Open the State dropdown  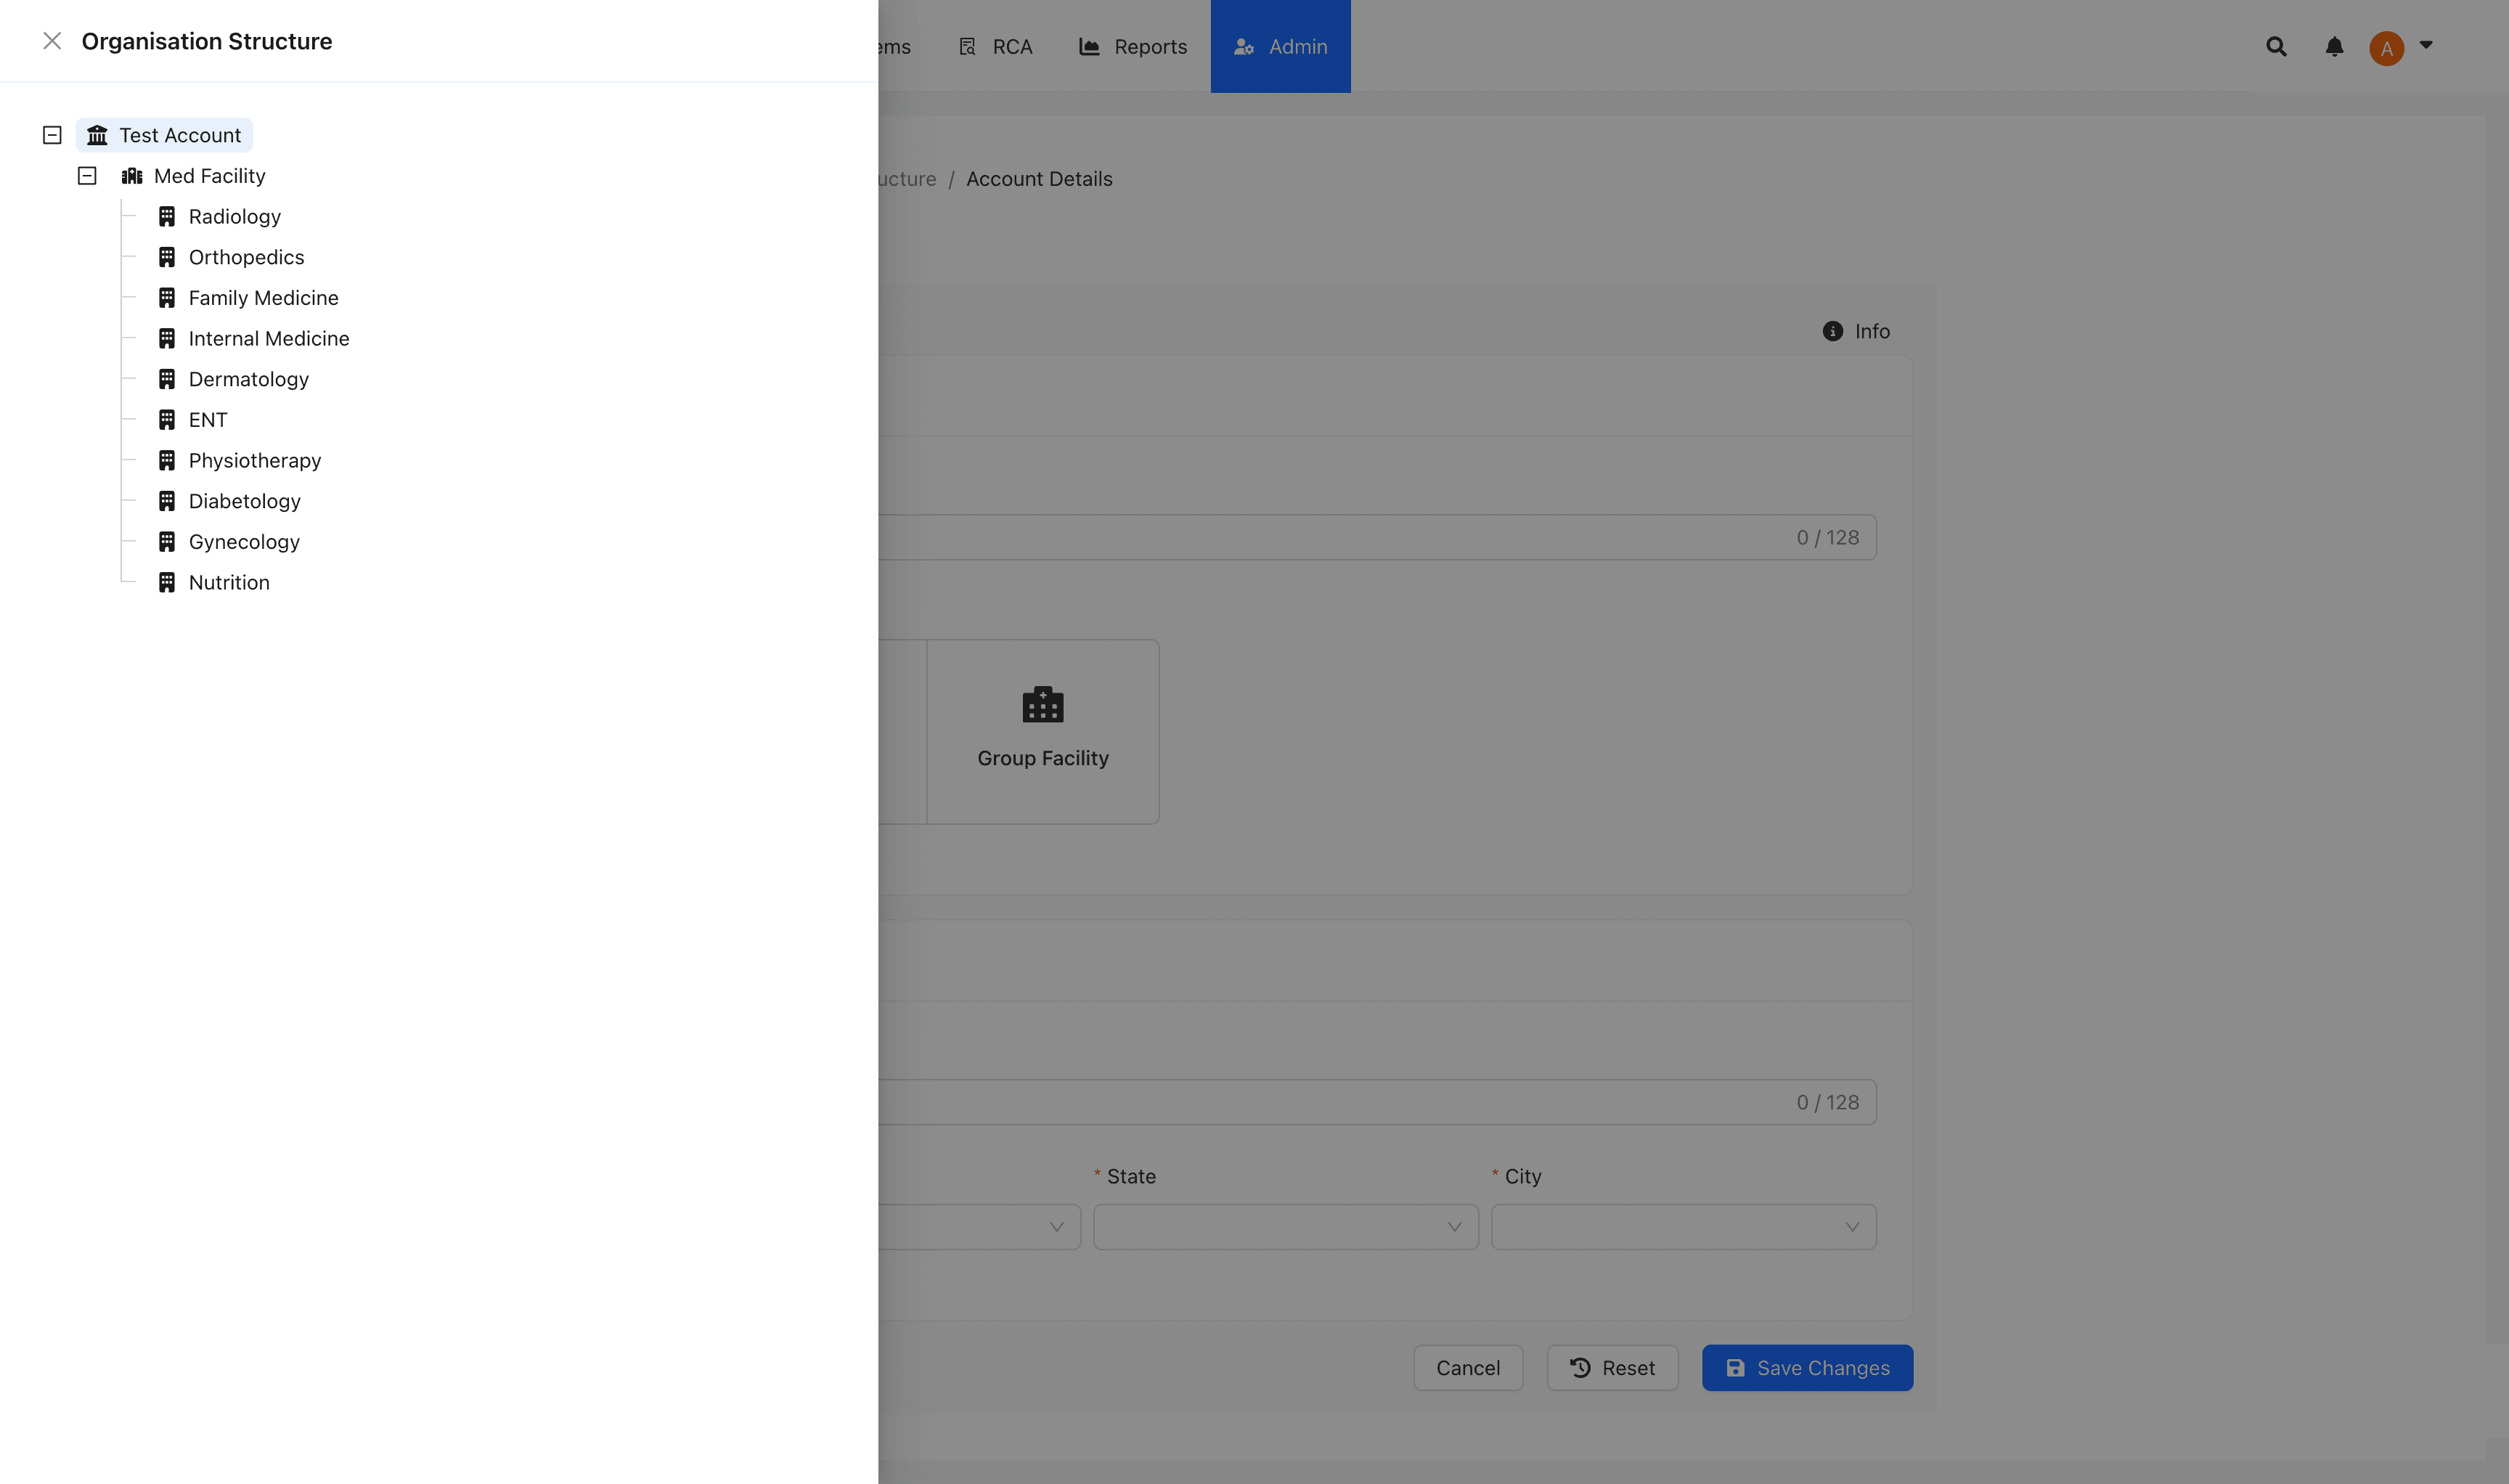[x=1285, y=1227]
